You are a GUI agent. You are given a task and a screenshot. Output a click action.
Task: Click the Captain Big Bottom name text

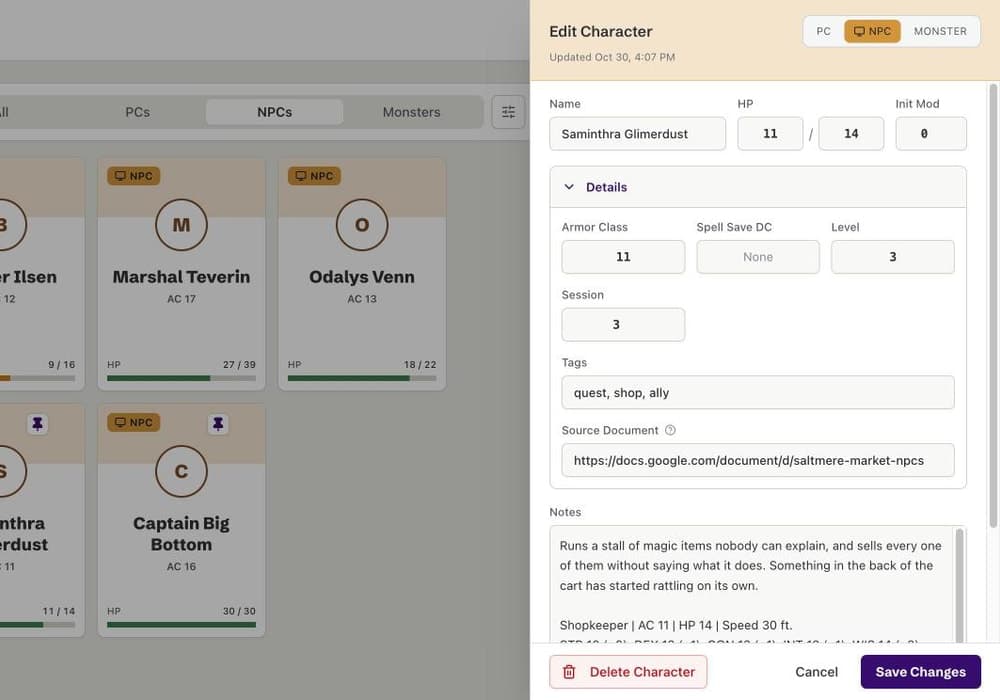(x=182, y=534)
